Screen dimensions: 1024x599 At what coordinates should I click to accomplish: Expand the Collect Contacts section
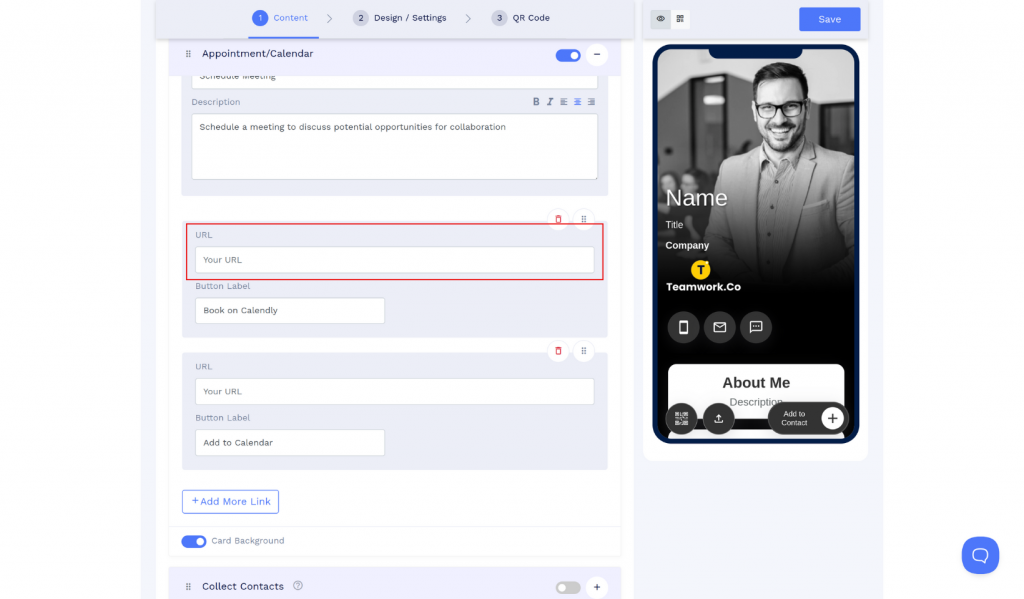coord(597,587)
